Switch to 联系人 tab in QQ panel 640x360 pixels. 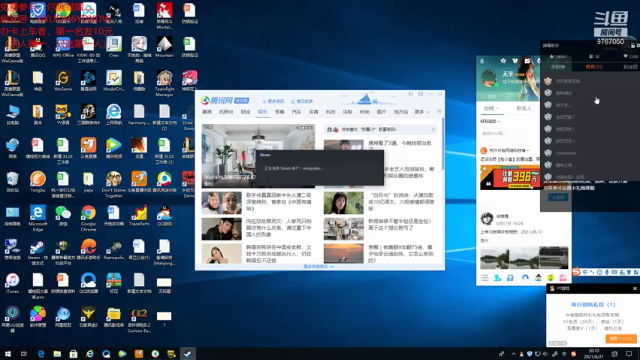pyautogui.click(x=524, y=109)
